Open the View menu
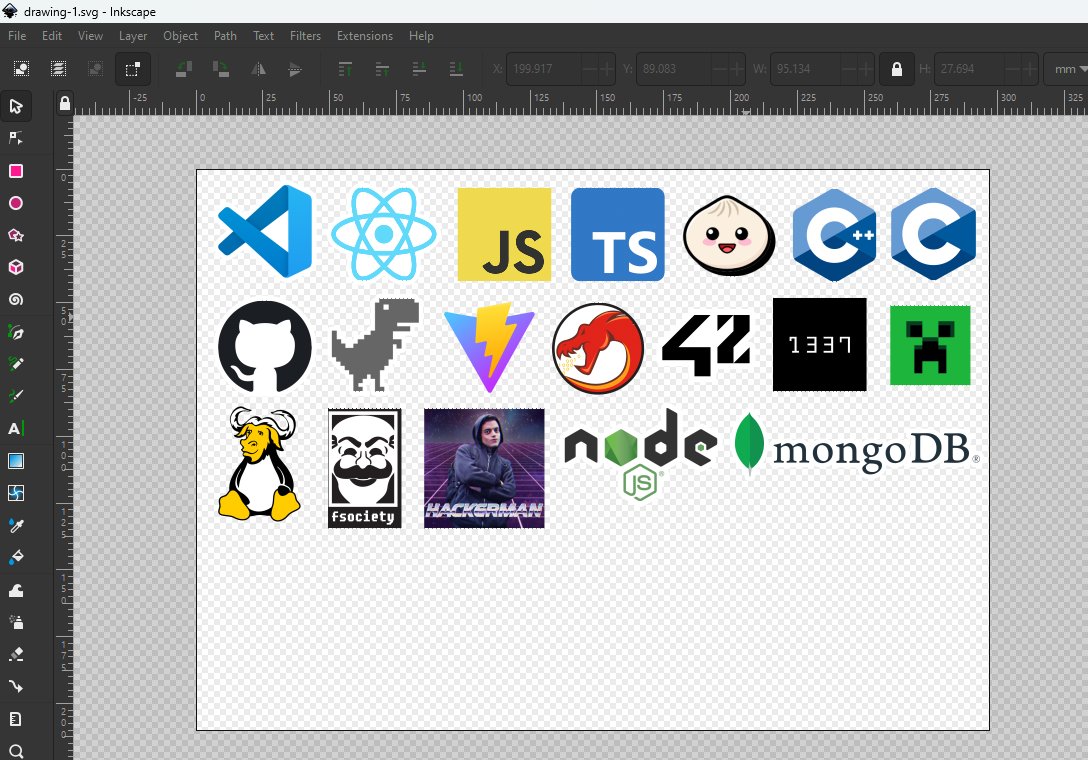Screen dimensions: 1088x760 point(90,35)
